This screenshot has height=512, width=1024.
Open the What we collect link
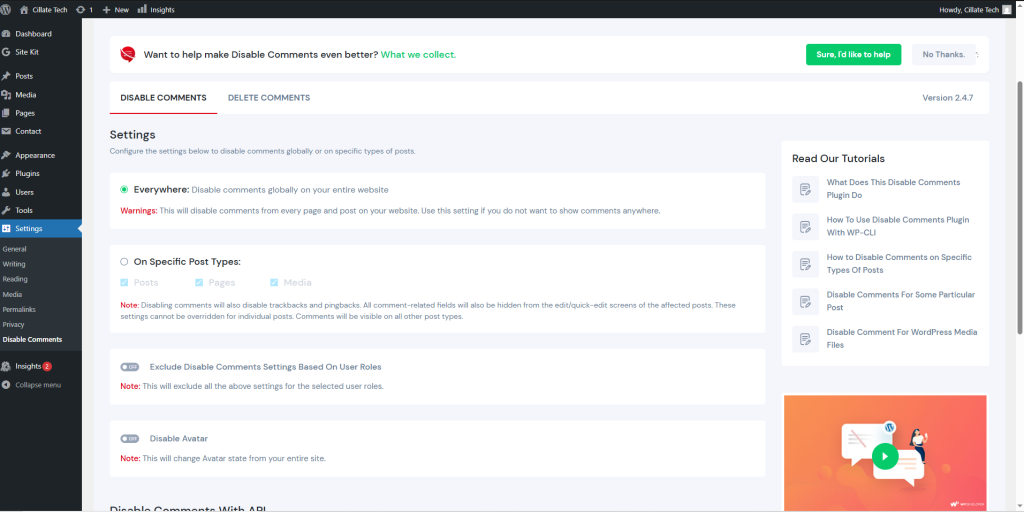(418, 54)
